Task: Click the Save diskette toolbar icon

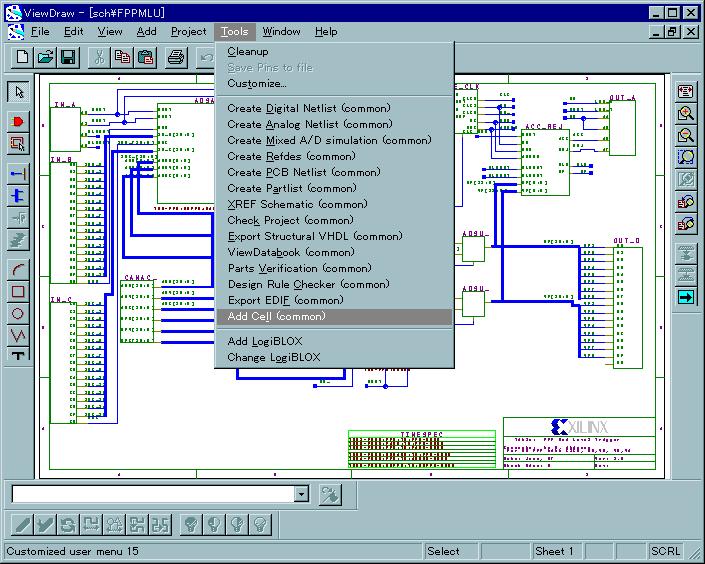Action: coord(68,57)
